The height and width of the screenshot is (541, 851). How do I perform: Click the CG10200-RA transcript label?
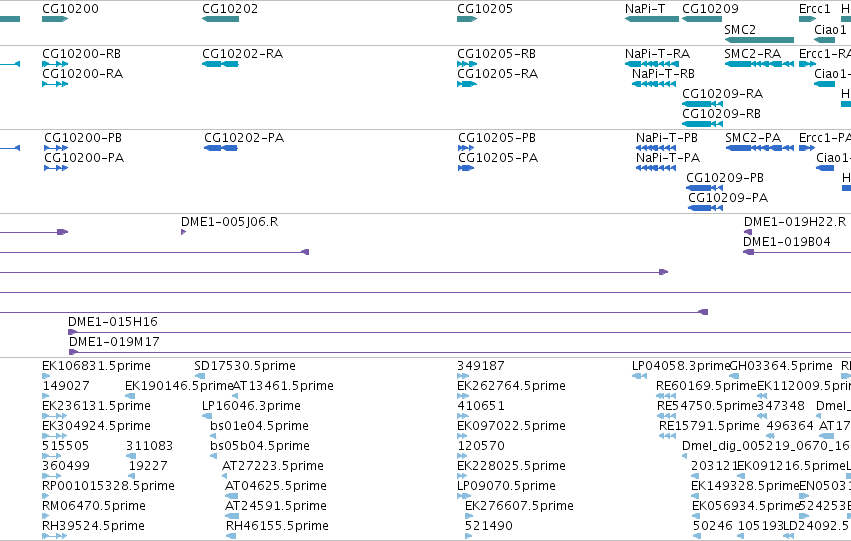click(x=82, y=74)
